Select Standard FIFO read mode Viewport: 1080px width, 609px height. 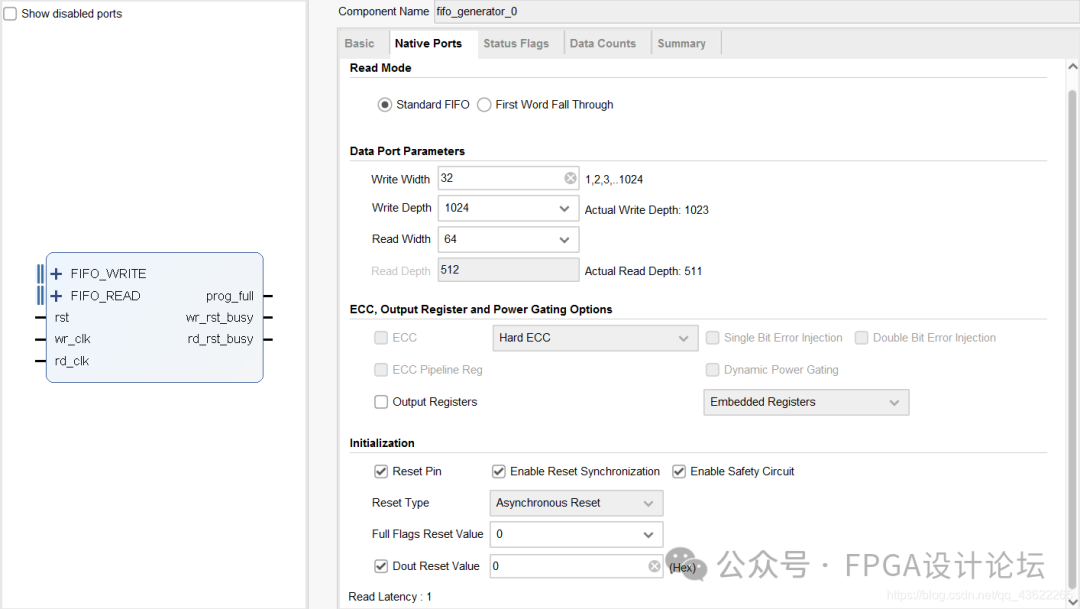click(x=385, y=105)
